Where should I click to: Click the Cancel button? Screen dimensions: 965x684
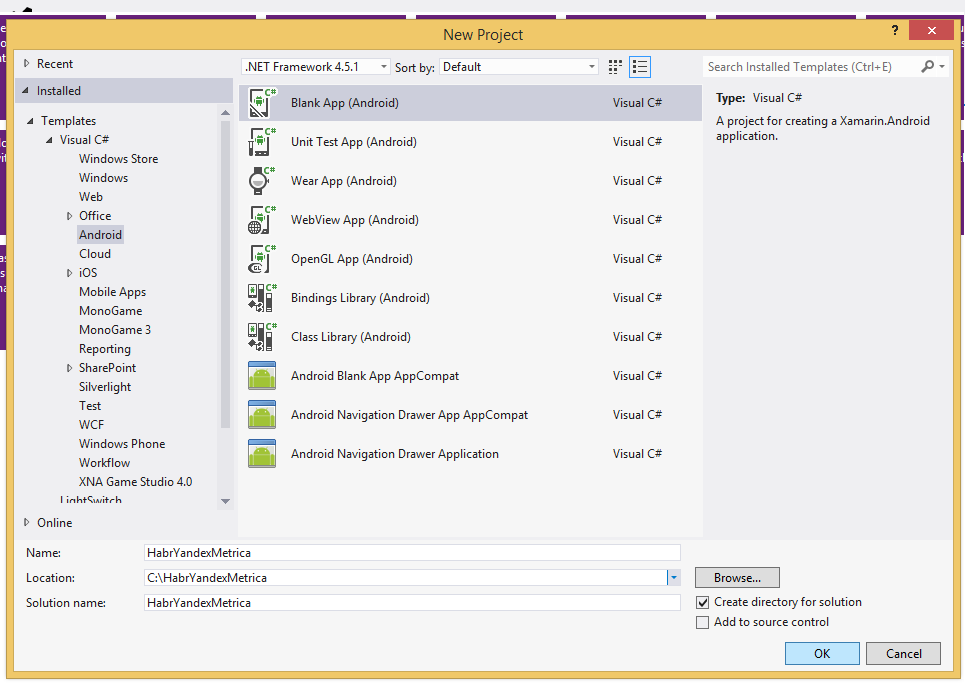903,654
